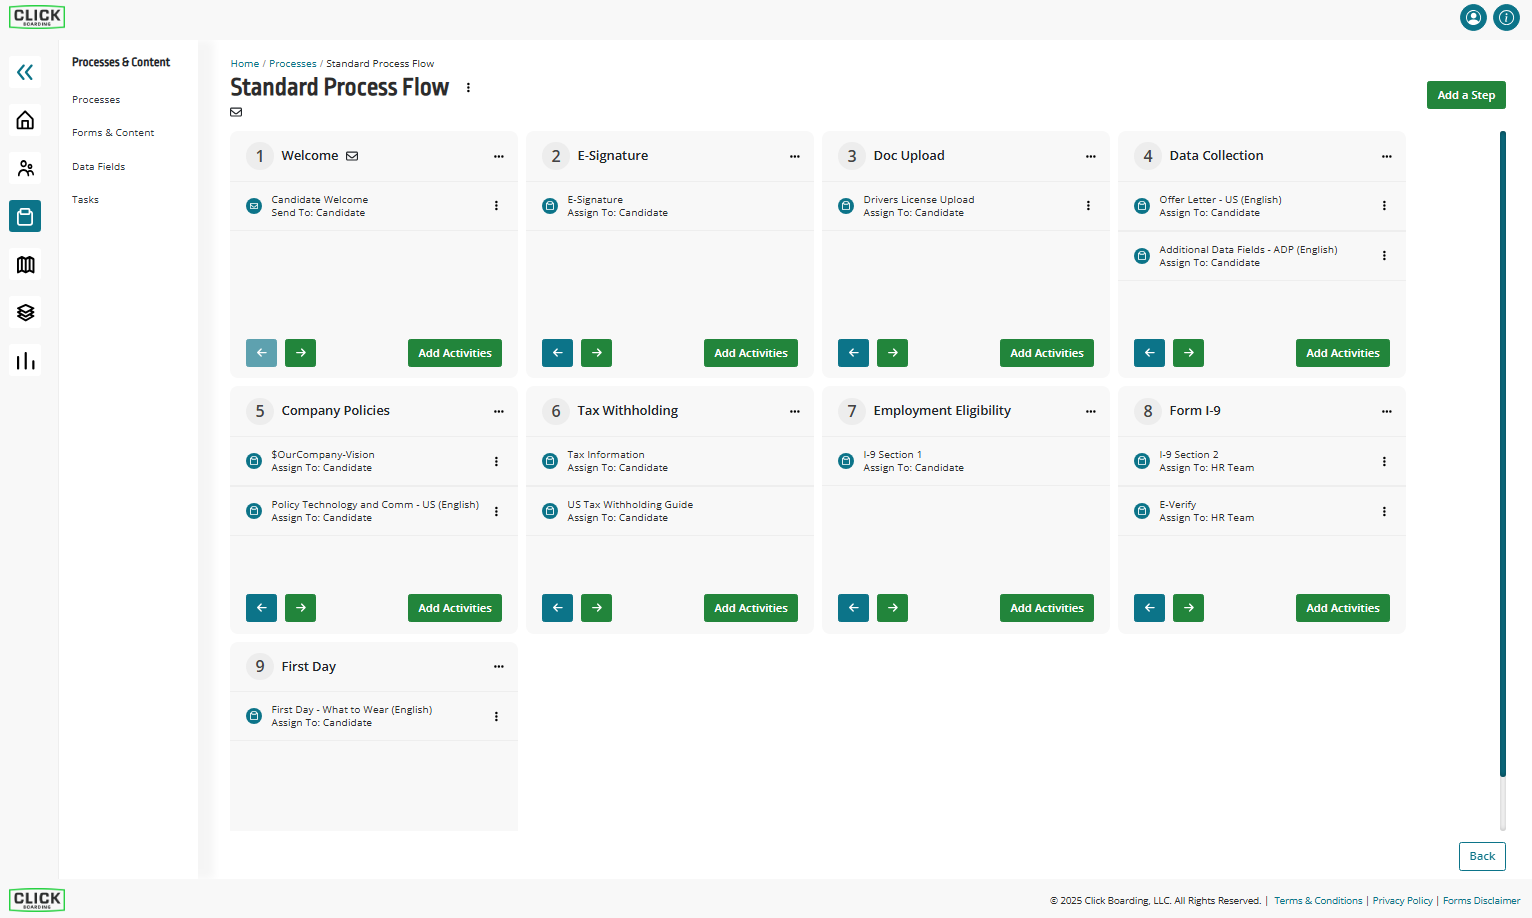Open the bar chart reports icon
1532x918 pixels.
coord(25,360)
